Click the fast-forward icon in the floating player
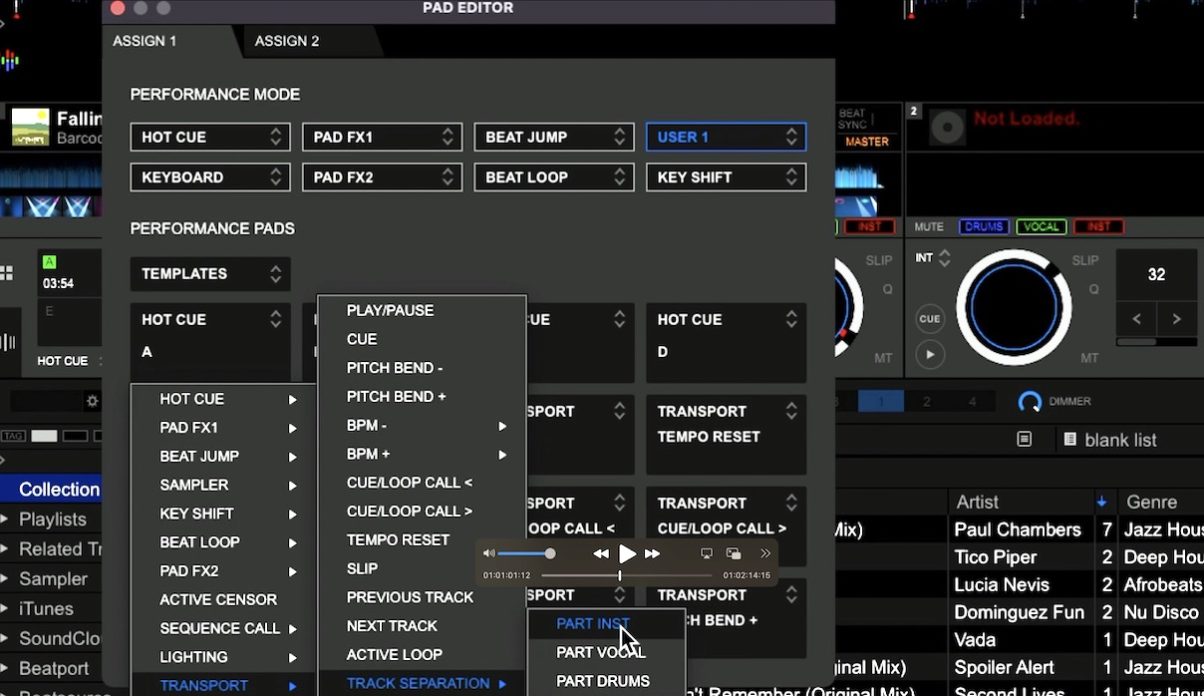1204x696 pixels. click(653, 552)
